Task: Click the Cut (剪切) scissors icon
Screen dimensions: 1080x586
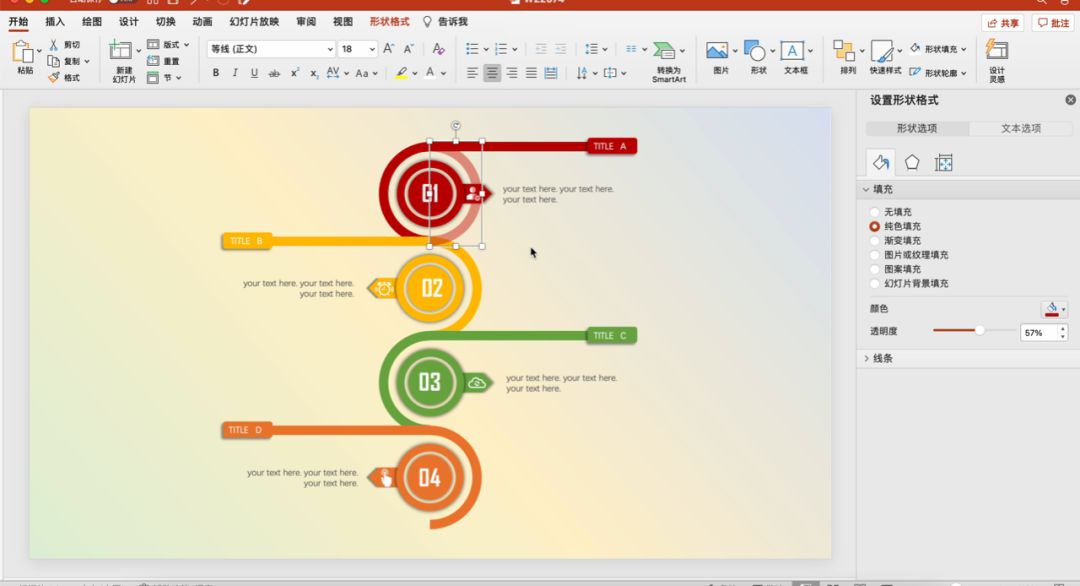Action: click(x=53, y=45)
